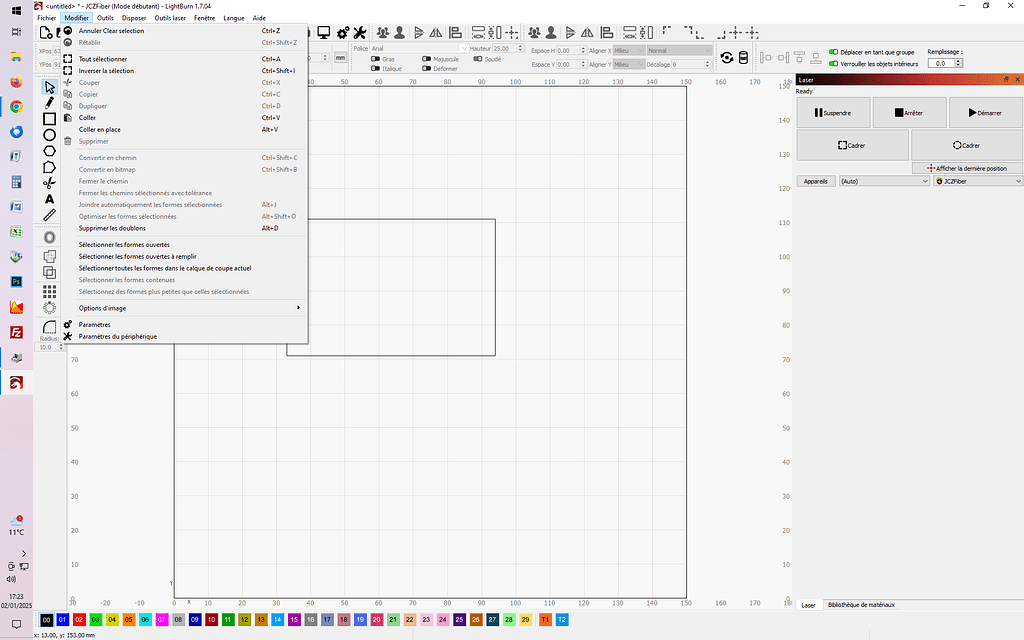1024x640 pixels.
Task: Click the circular Cadrer frame button
Action: [967, 145]
